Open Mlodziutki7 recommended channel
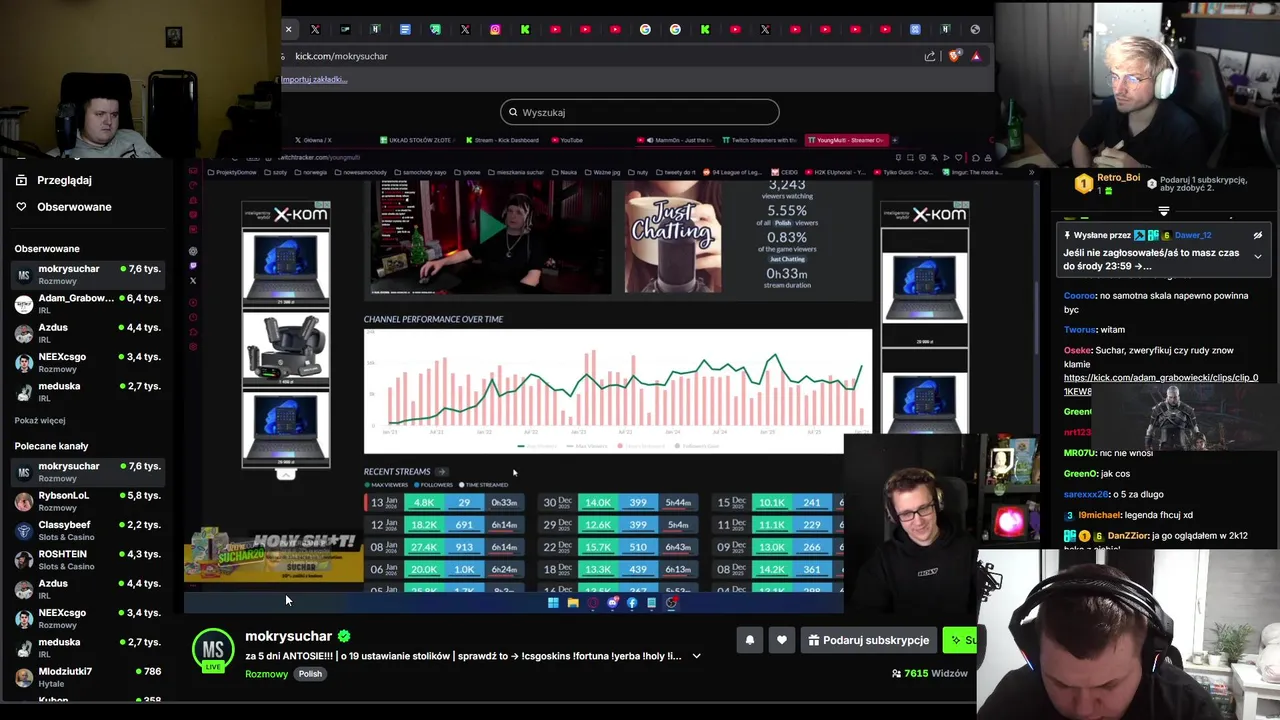 (x=88, y=677)
